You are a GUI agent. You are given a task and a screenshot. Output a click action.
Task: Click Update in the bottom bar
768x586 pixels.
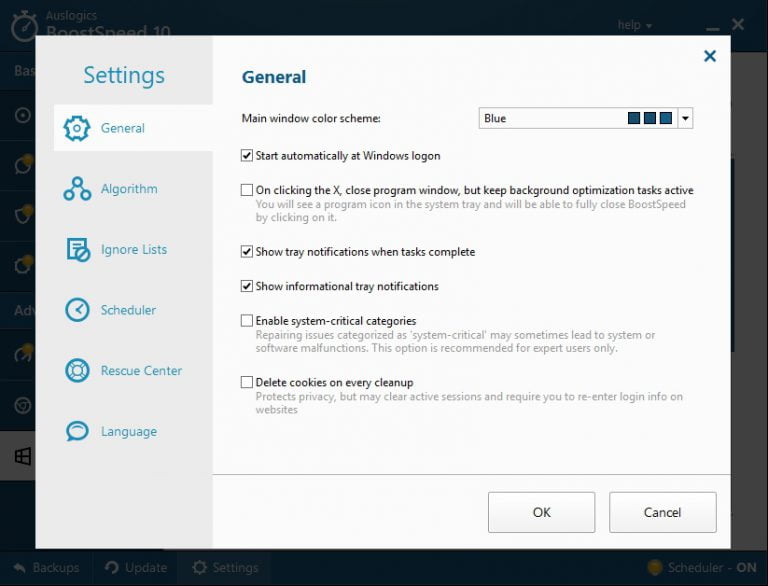136,567
